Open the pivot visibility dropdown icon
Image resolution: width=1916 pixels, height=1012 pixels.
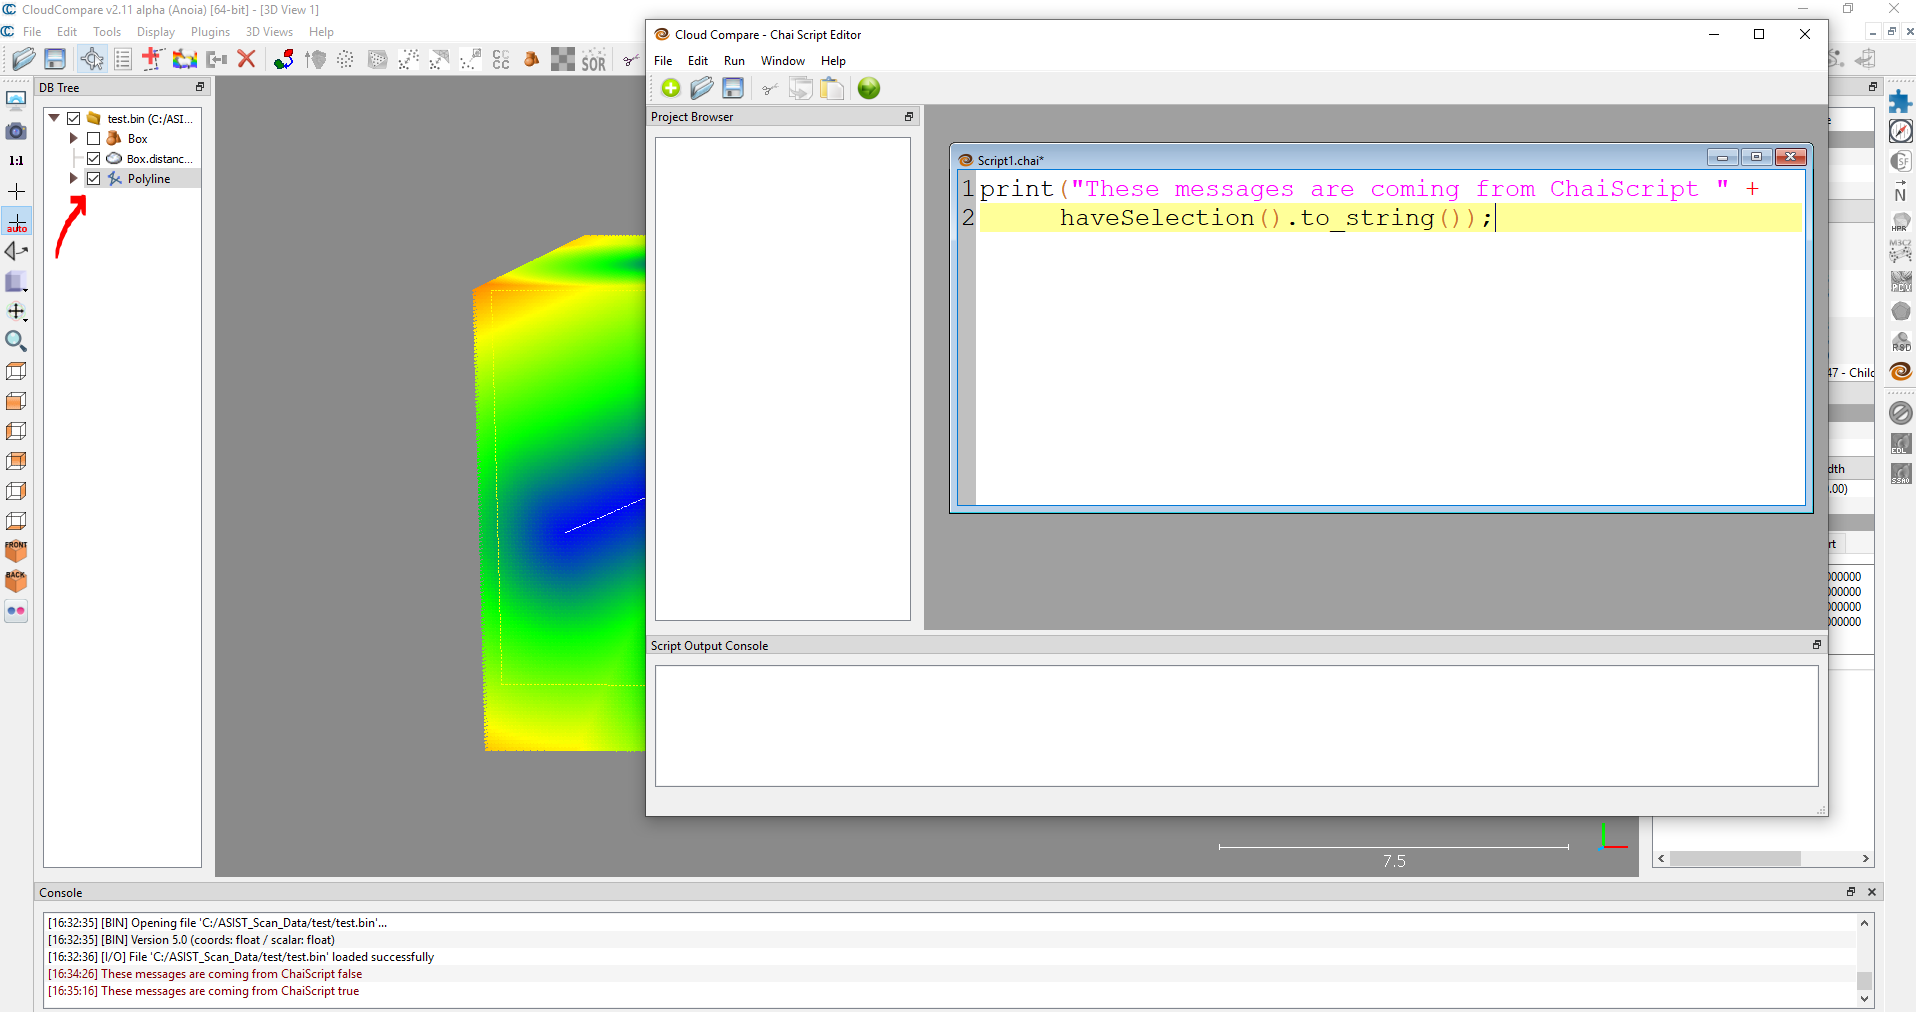(x=17, y=312)
